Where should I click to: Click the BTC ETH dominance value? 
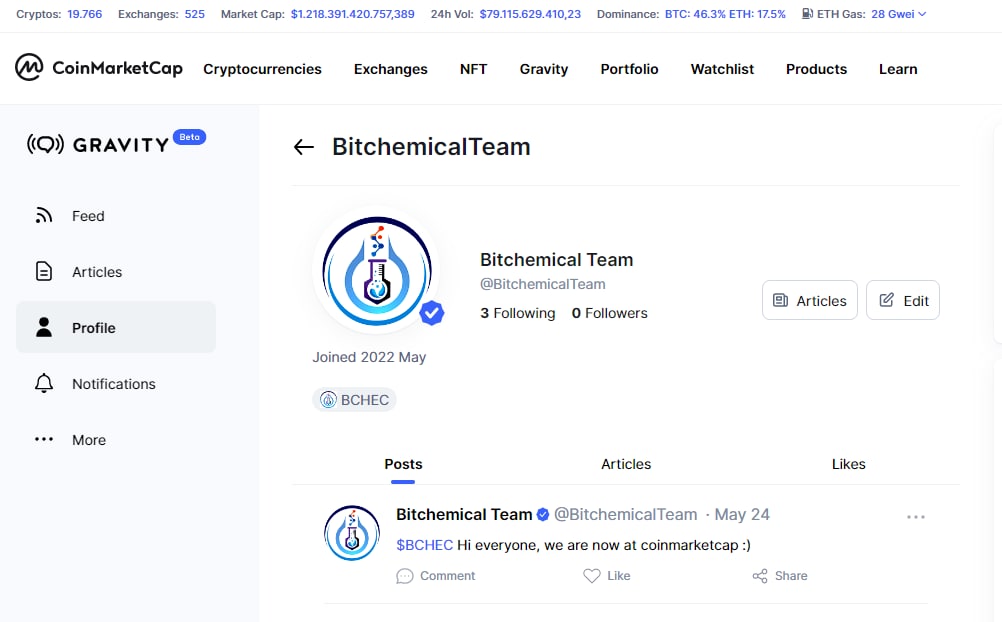point(725,14)
